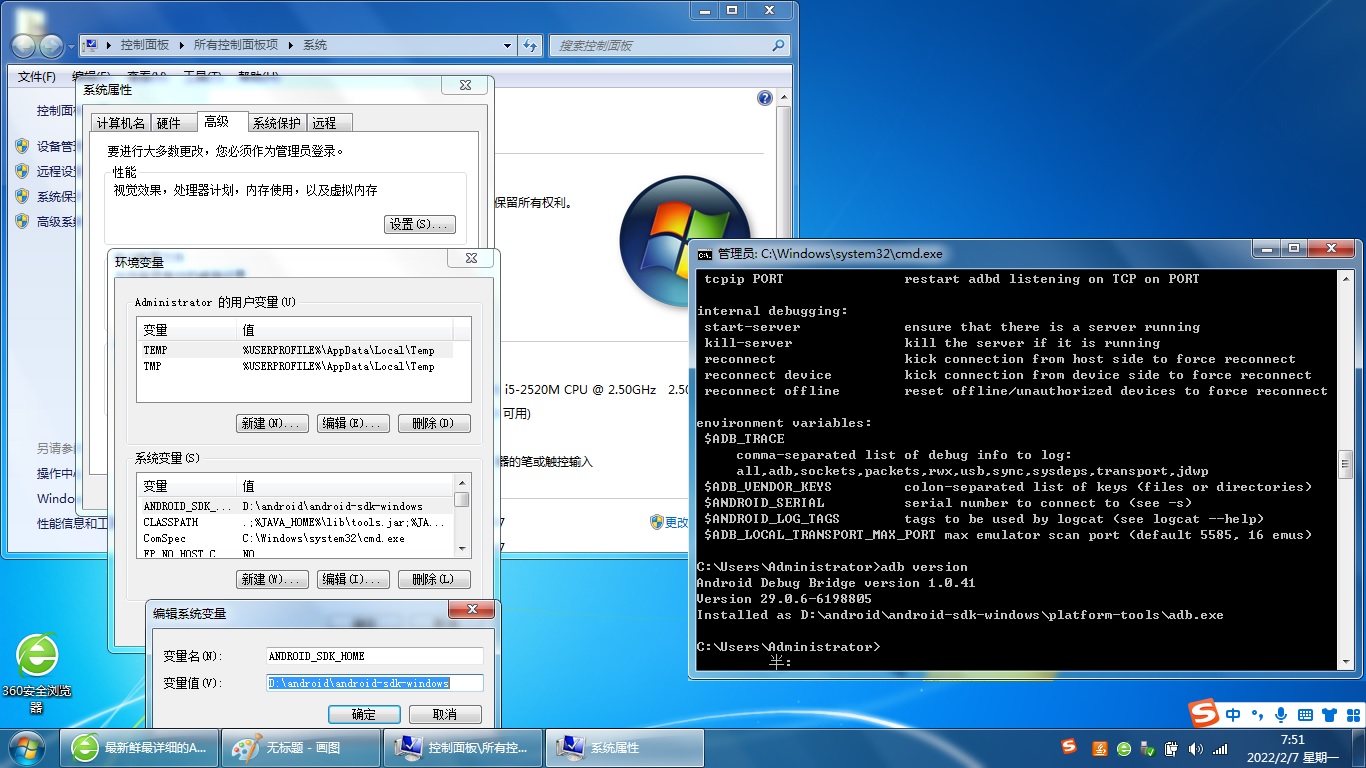1366x768 pixels.
Task: Click the network signal tray icon
Action: [x=1221, y=749]
